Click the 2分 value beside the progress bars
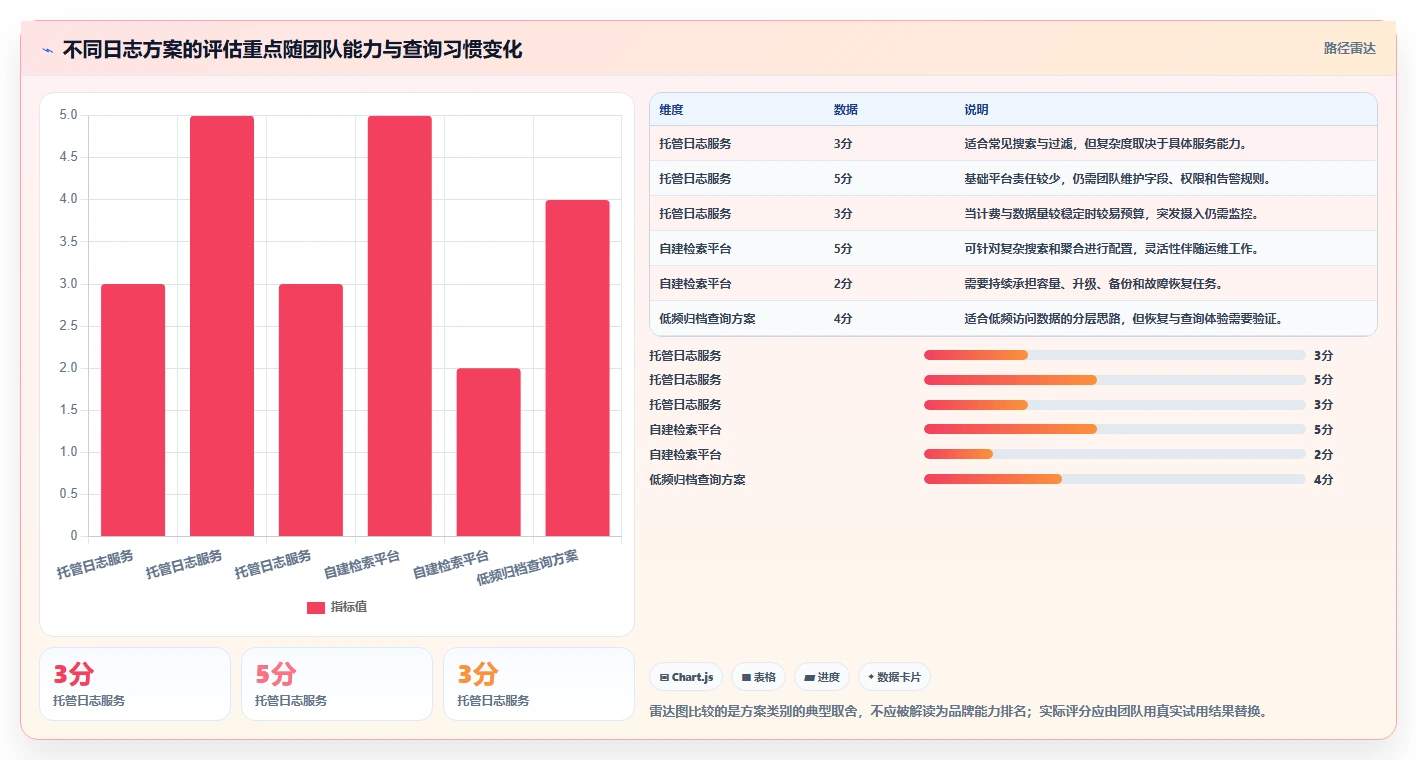This screenshot has height=760, width=1417. tap(1323, 454)
